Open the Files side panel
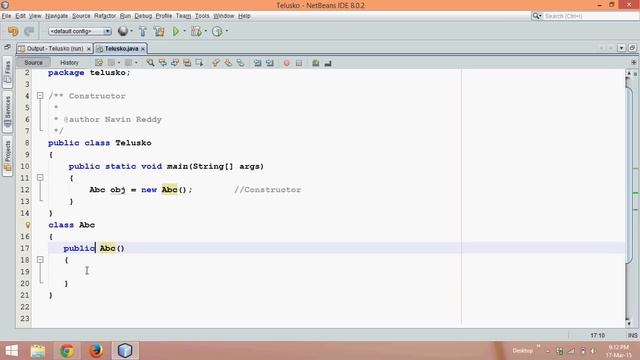The width and height of the screenshot is (640, 360). pos(7,73)
